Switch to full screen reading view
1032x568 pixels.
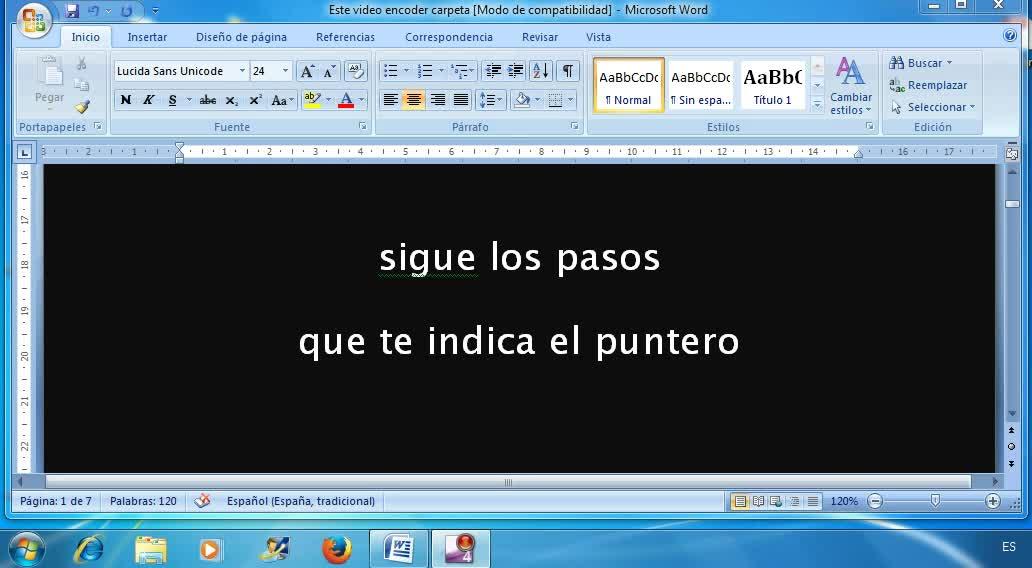coord(758,501)
